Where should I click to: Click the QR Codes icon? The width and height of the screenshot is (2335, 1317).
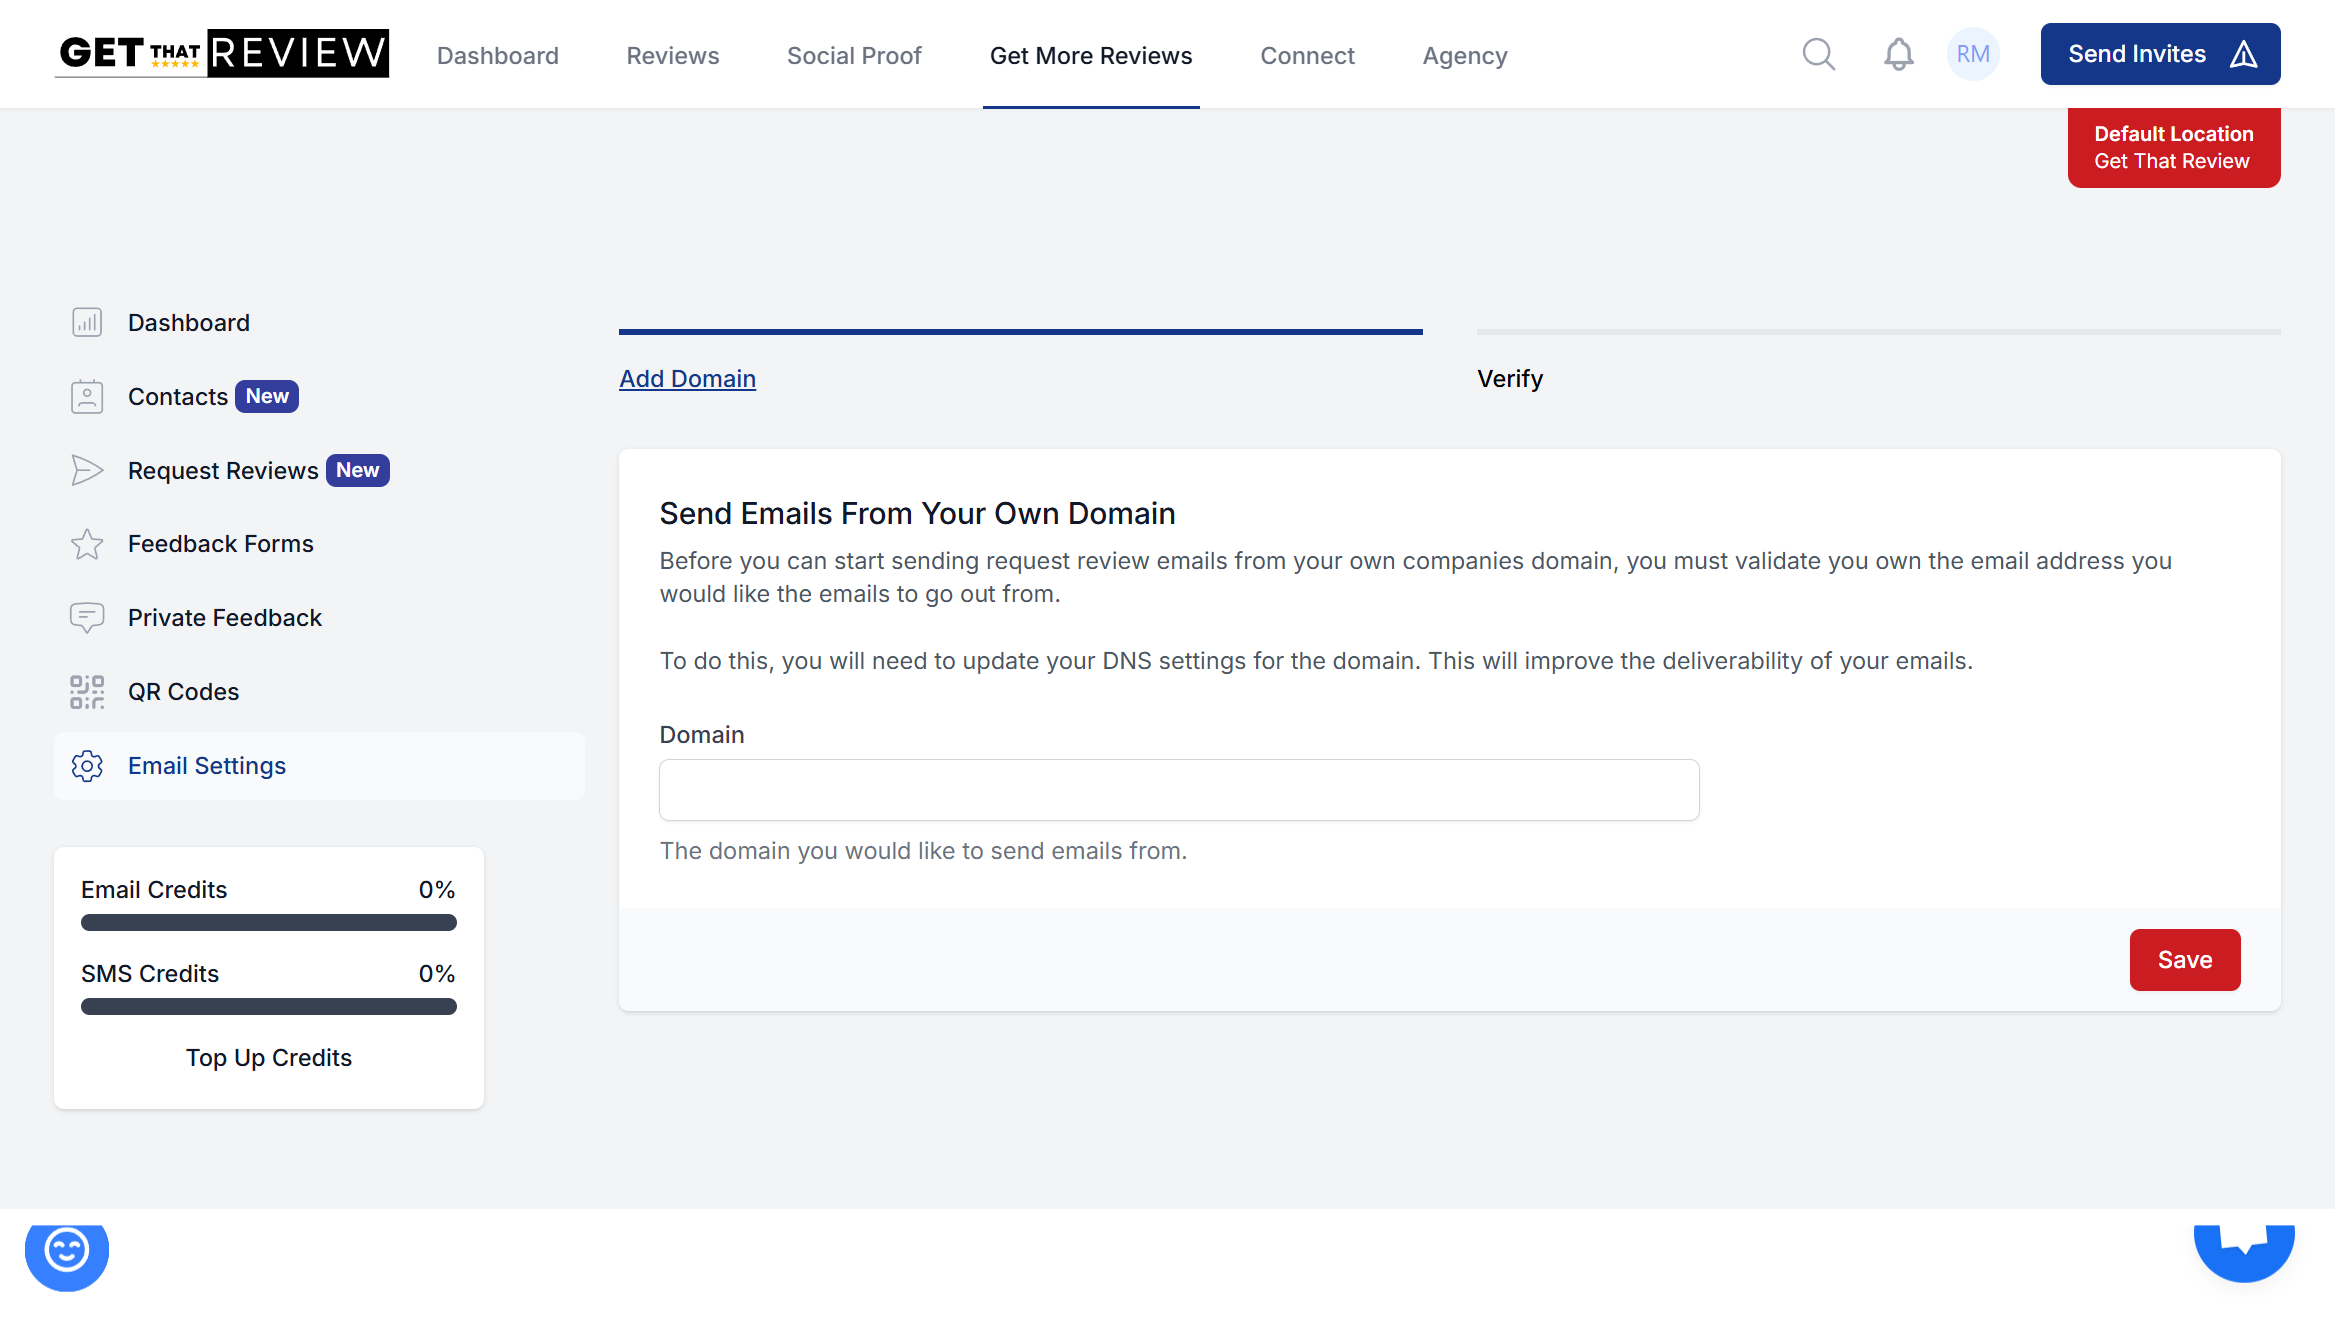[x=87, y=692]
